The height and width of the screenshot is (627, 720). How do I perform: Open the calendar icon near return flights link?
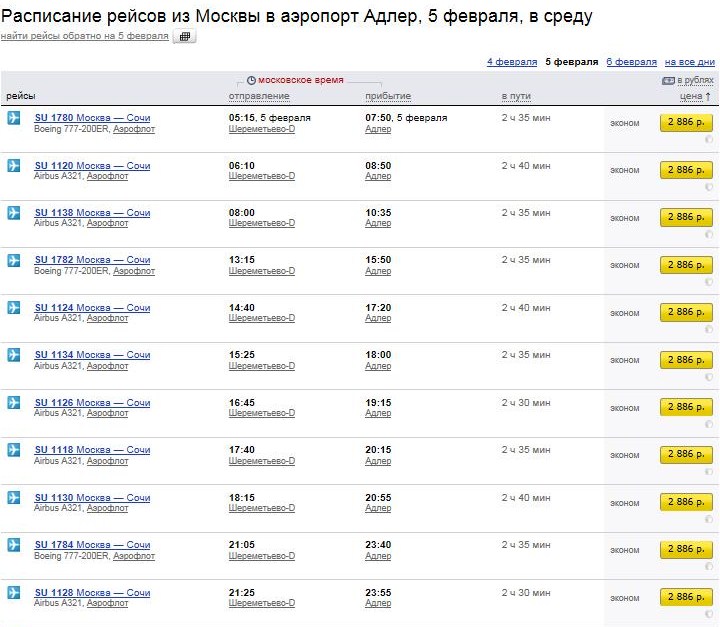click(185, 36)
